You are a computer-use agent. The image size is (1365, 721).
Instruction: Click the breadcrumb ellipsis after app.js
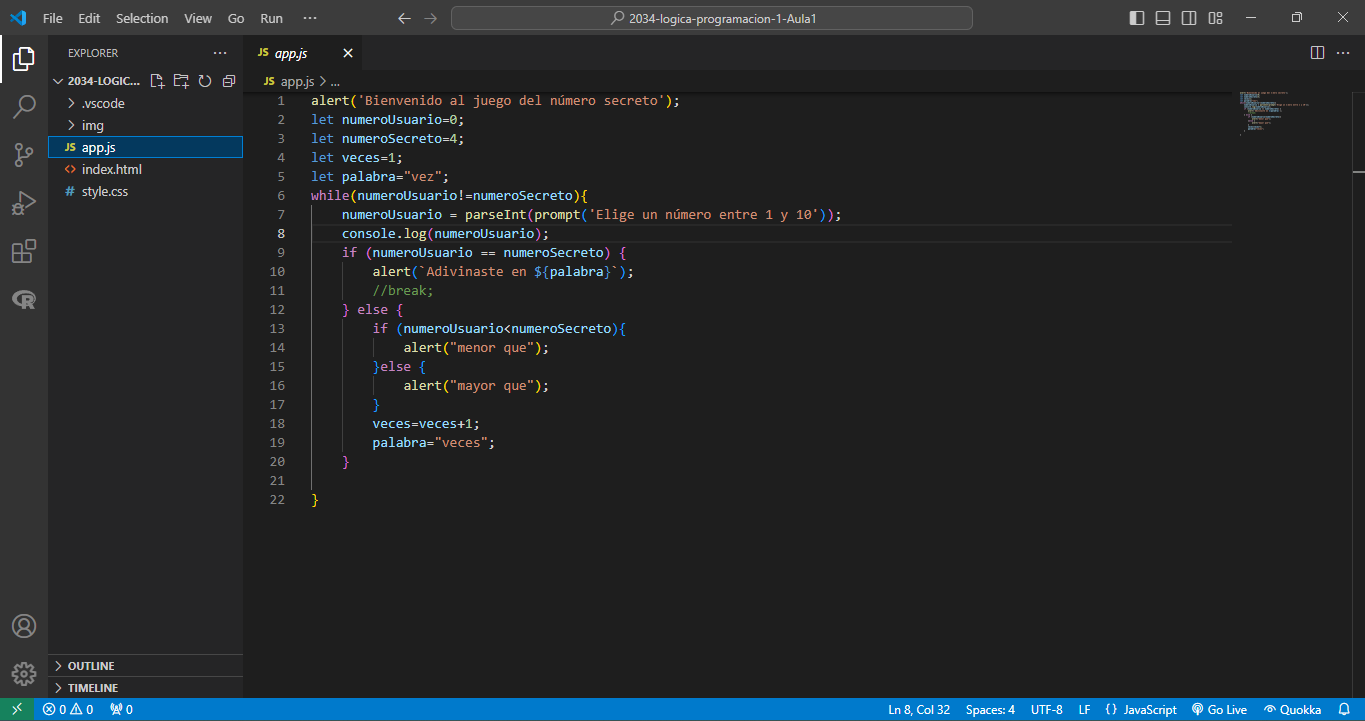[x=335, y=81]
